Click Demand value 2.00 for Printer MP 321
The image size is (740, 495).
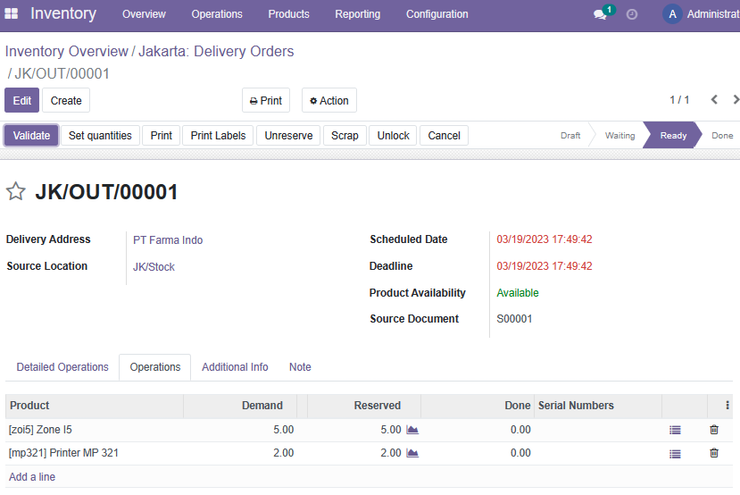(283, 453)
